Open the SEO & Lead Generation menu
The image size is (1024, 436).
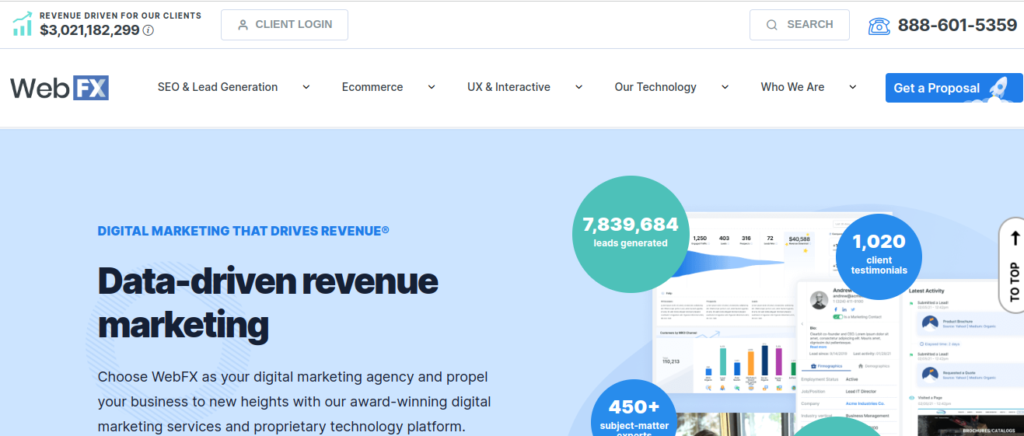(x=217, y=87)
